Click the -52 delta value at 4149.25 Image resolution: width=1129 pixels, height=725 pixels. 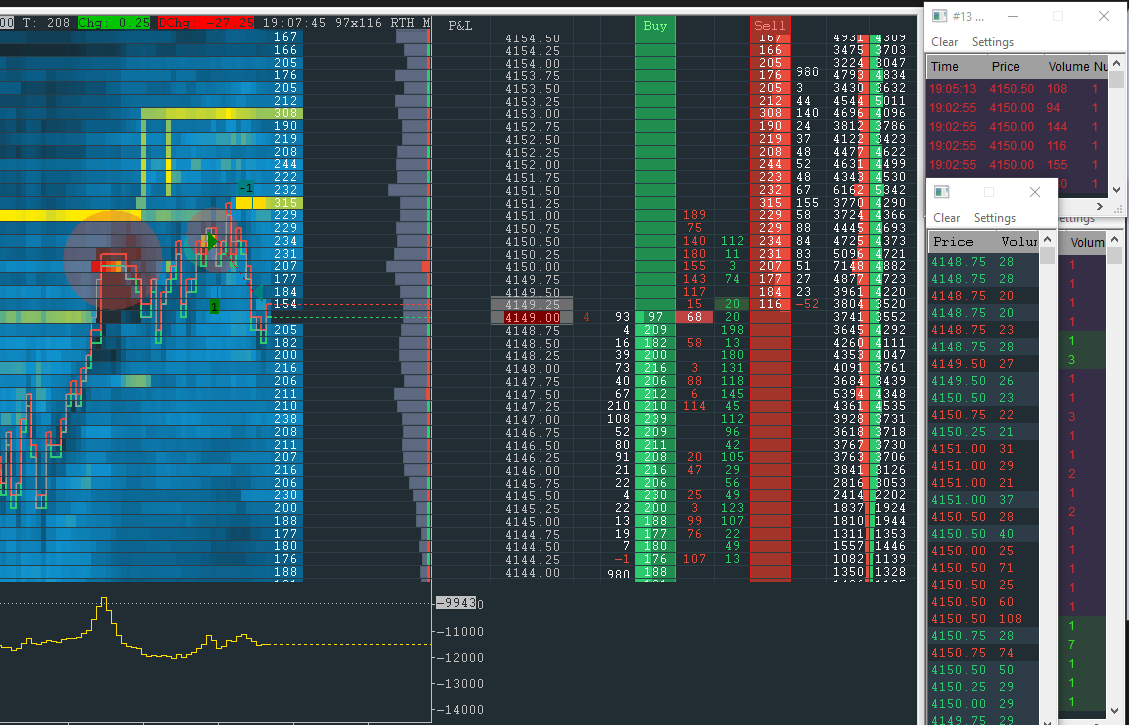click(807, 305)
